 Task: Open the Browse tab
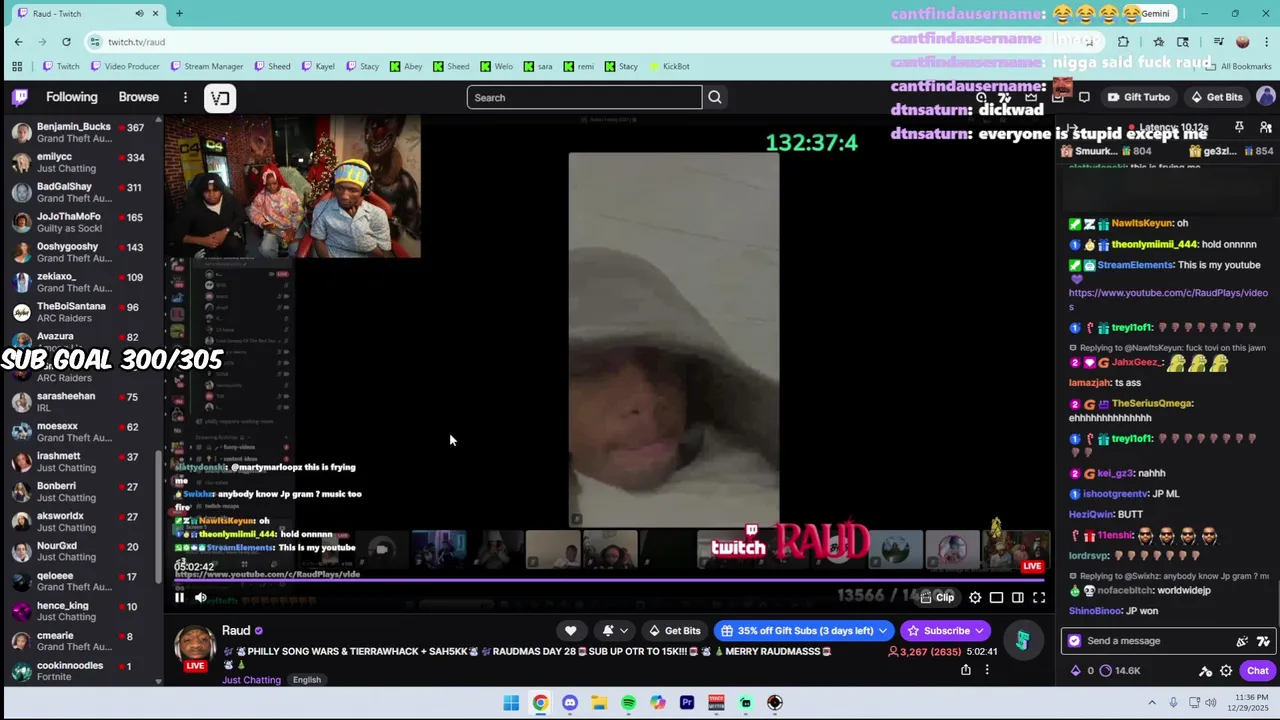click(139, 97)
